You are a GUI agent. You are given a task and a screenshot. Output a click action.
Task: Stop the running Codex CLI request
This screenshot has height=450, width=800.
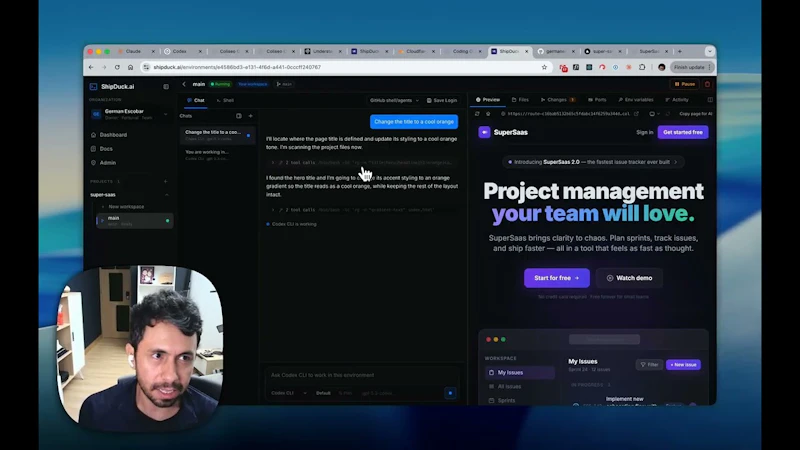[450, 393]
